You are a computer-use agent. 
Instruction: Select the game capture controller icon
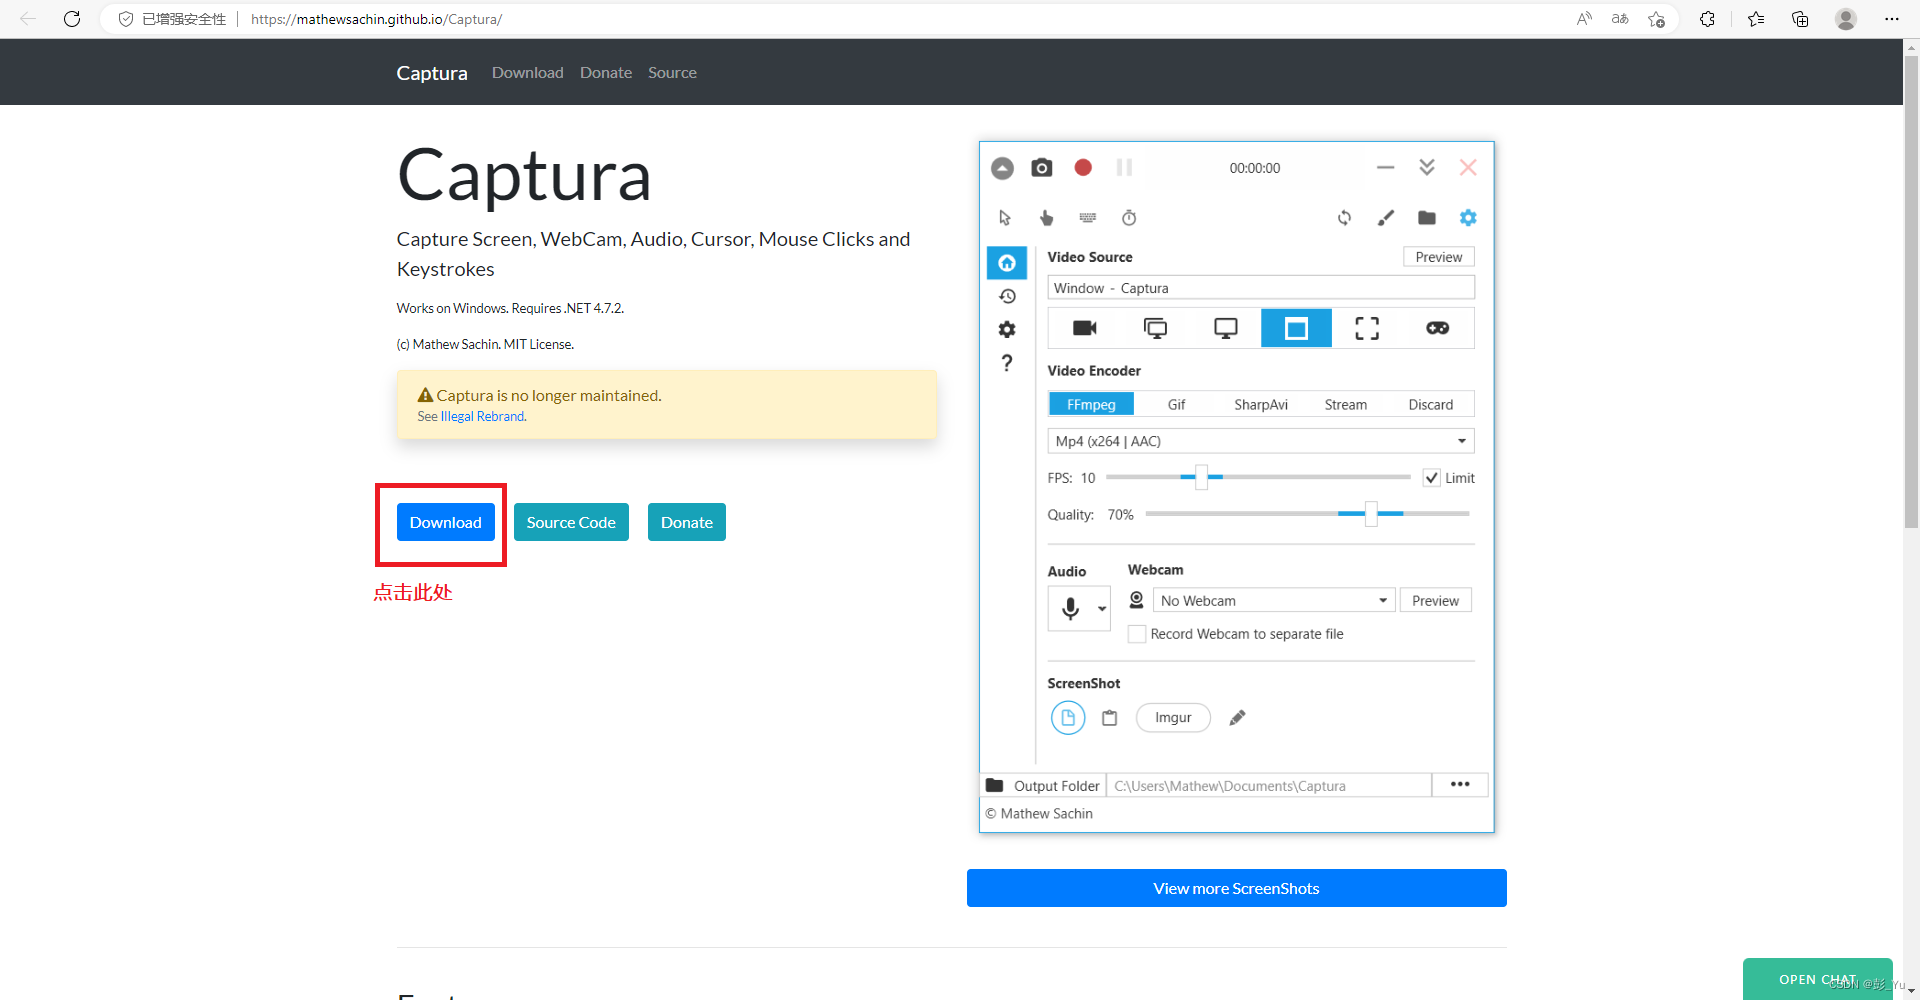pos(1437,328)
